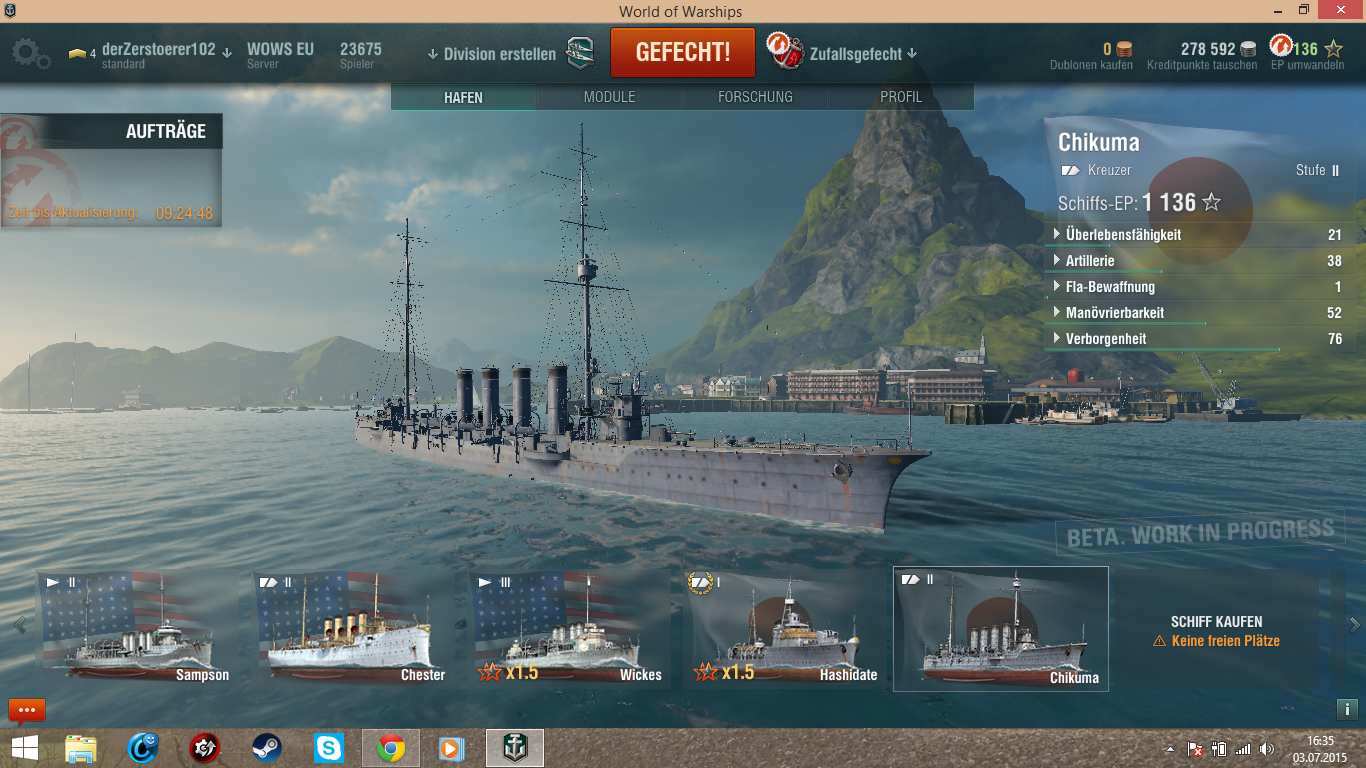This screenshot has height=768, width=1366.
Task: Open the red gear app on the taskbar
Action: (204, 748)
